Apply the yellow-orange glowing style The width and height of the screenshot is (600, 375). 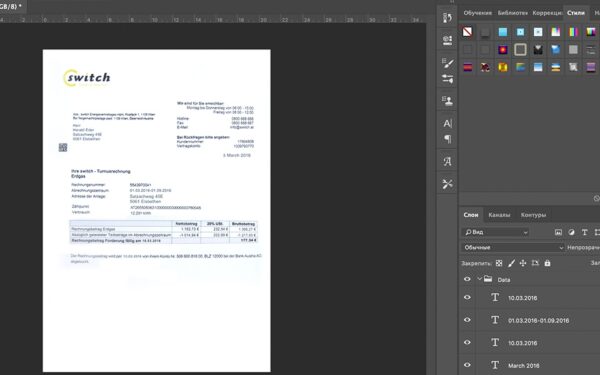point(503,67)
